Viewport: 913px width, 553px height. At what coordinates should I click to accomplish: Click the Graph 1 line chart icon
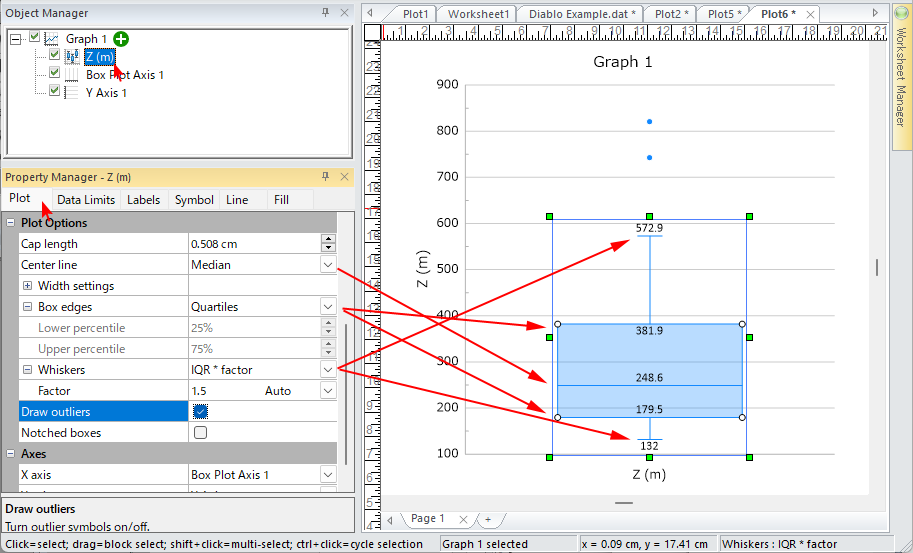(51, 38)
